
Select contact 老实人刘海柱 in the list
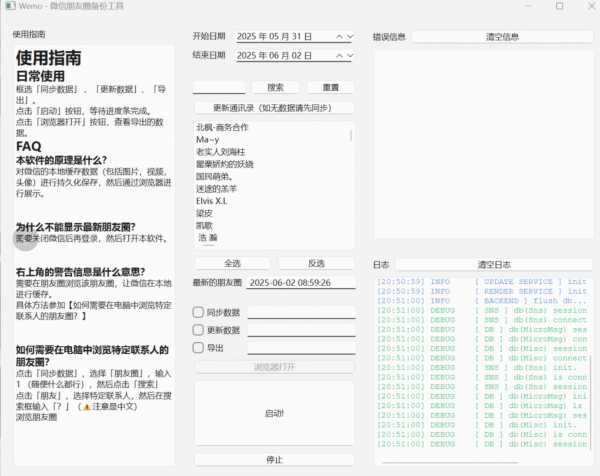pos(220,152)
